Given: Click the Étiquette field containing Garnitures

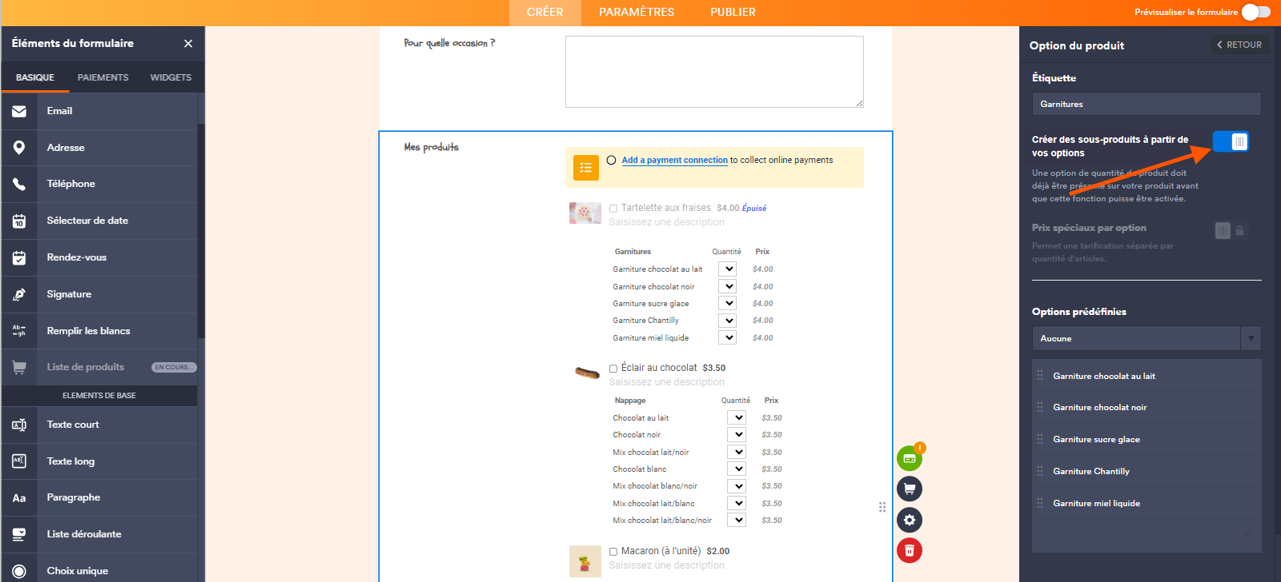Looking at the screenshot, I should (x=1146, y=103).
